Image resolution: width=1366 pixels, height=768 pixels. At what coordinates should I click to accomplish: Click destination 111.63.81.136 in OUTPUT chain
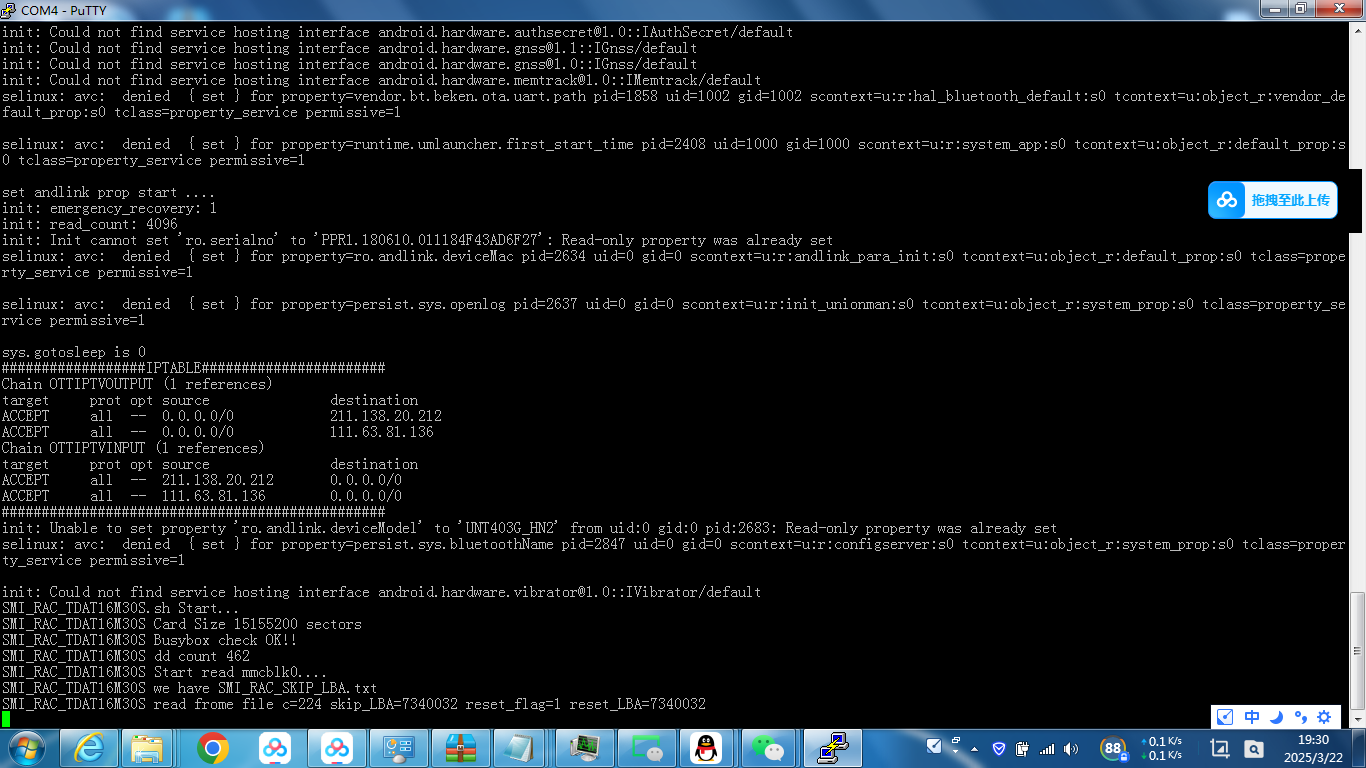pos(382,432)
